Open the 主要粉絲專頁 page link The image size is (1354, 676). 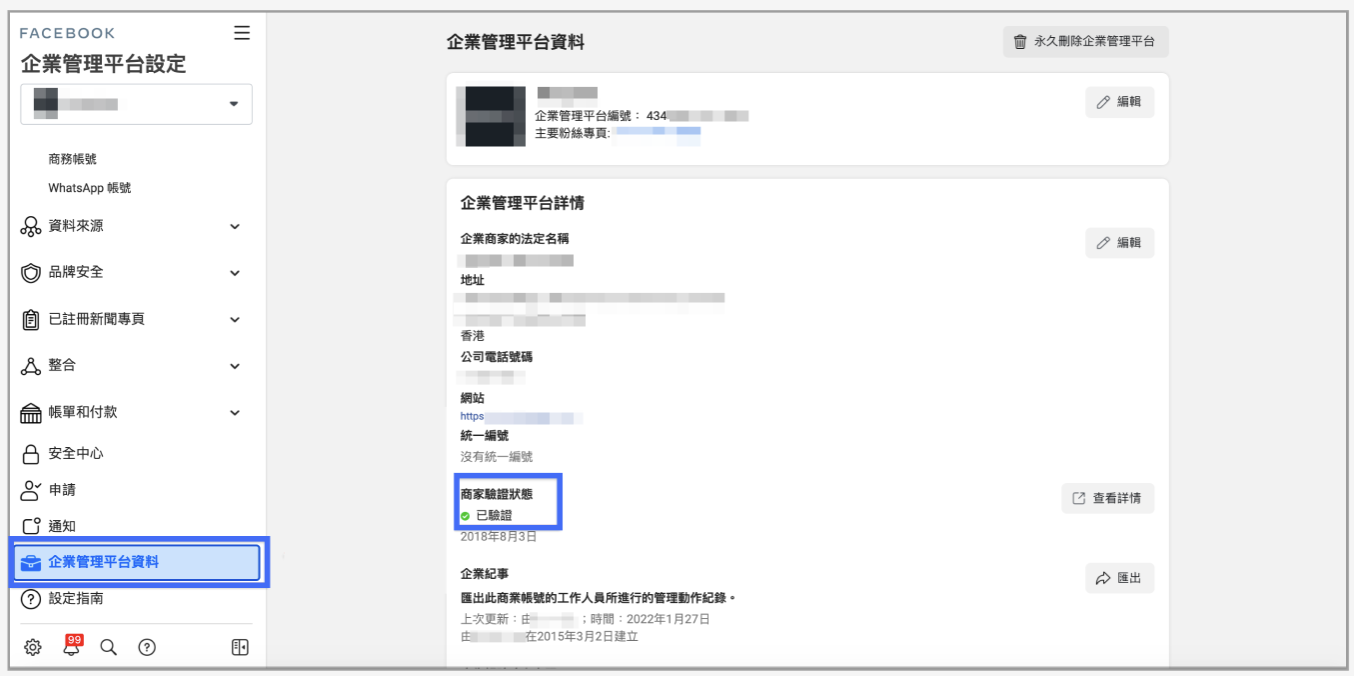pos(657,132)
